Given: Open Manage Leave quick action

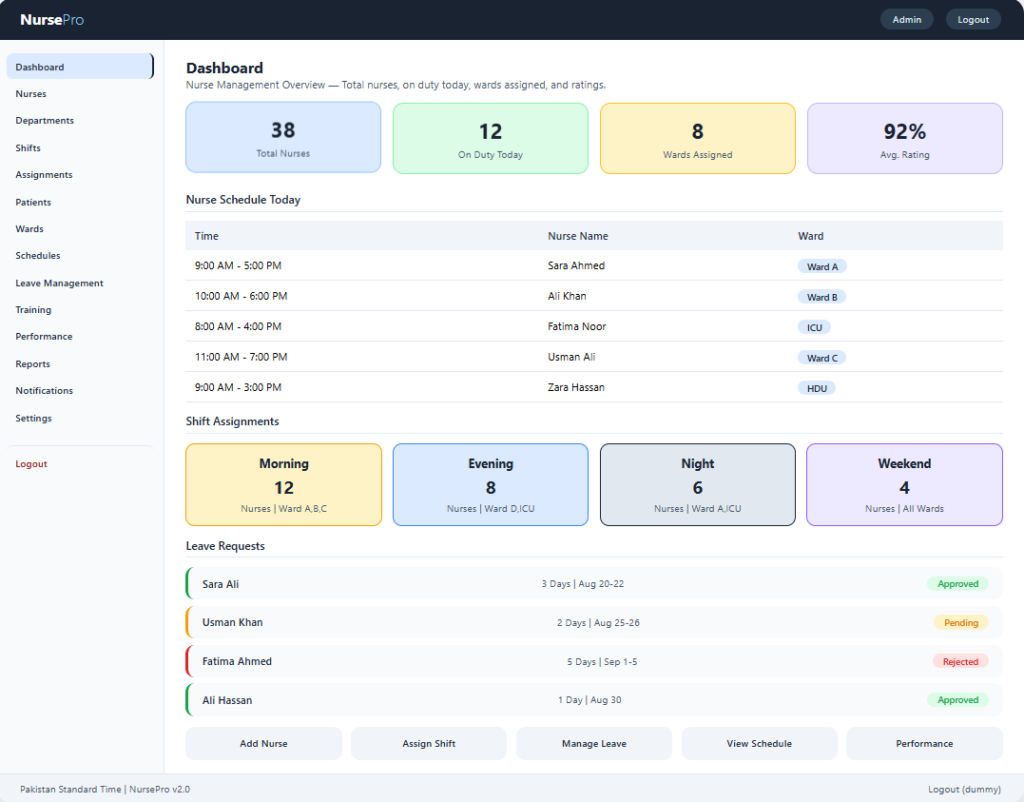Looking at the screenshot, I should pos(594,743).
